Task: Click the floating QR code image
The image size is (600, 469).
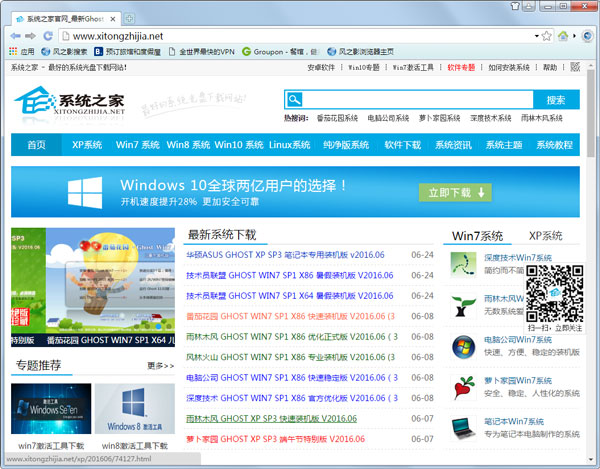Action: tap(554, 293)
